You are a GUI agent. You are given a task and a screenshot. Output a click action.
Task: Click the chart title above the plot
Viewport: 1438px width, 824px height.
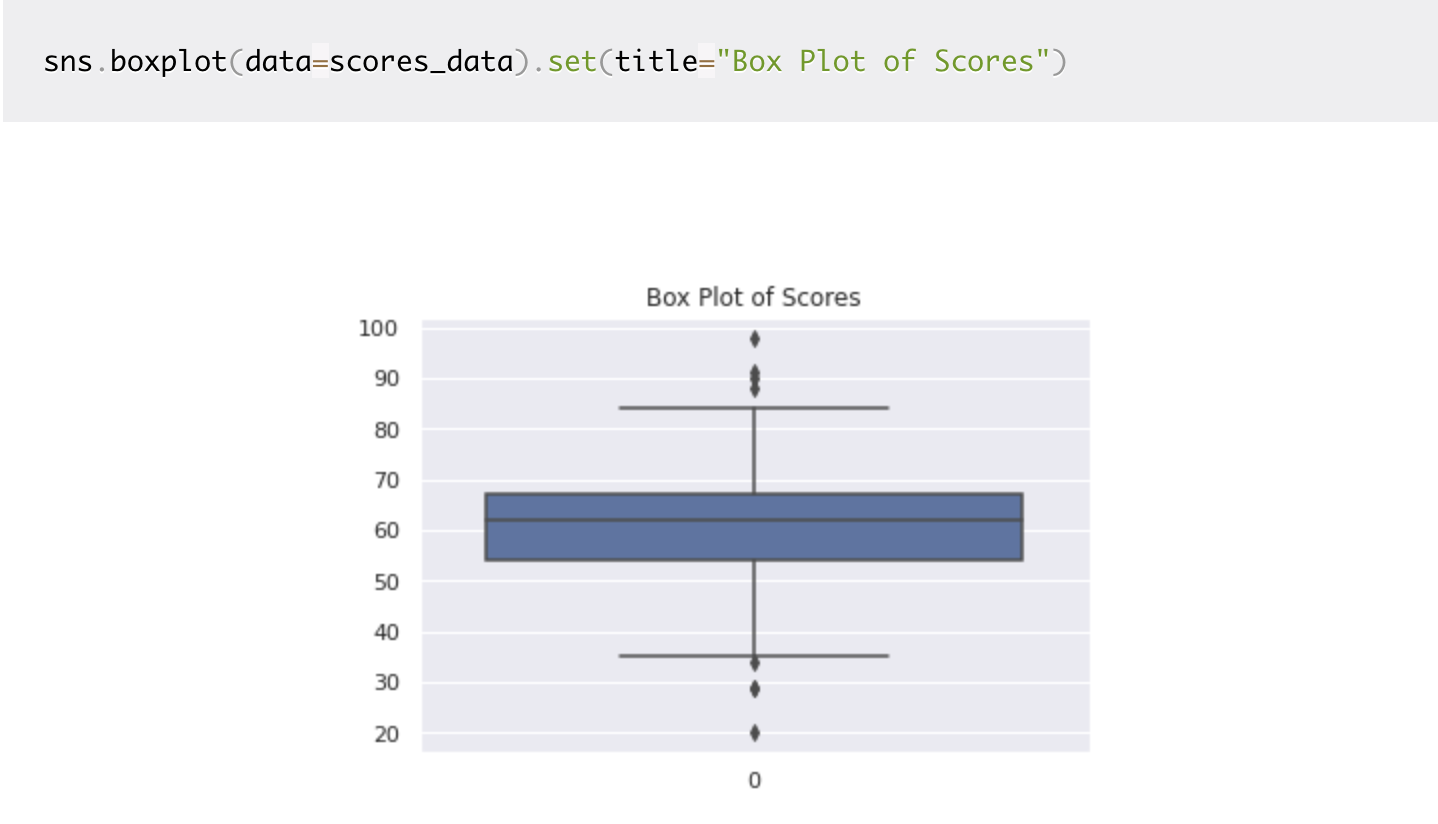tap(753, 298)
